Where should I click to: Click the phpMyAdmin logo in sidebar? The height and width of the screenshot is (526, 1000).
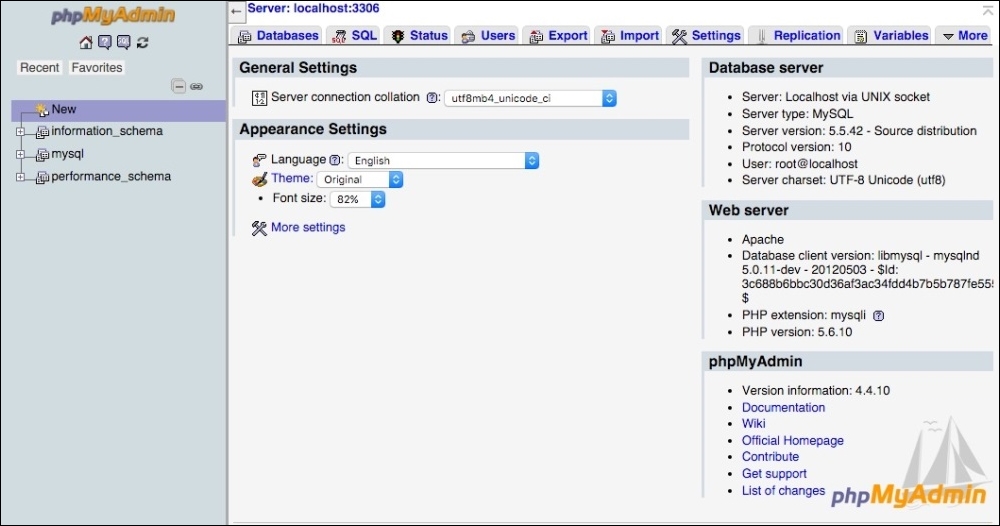point(112,15)
